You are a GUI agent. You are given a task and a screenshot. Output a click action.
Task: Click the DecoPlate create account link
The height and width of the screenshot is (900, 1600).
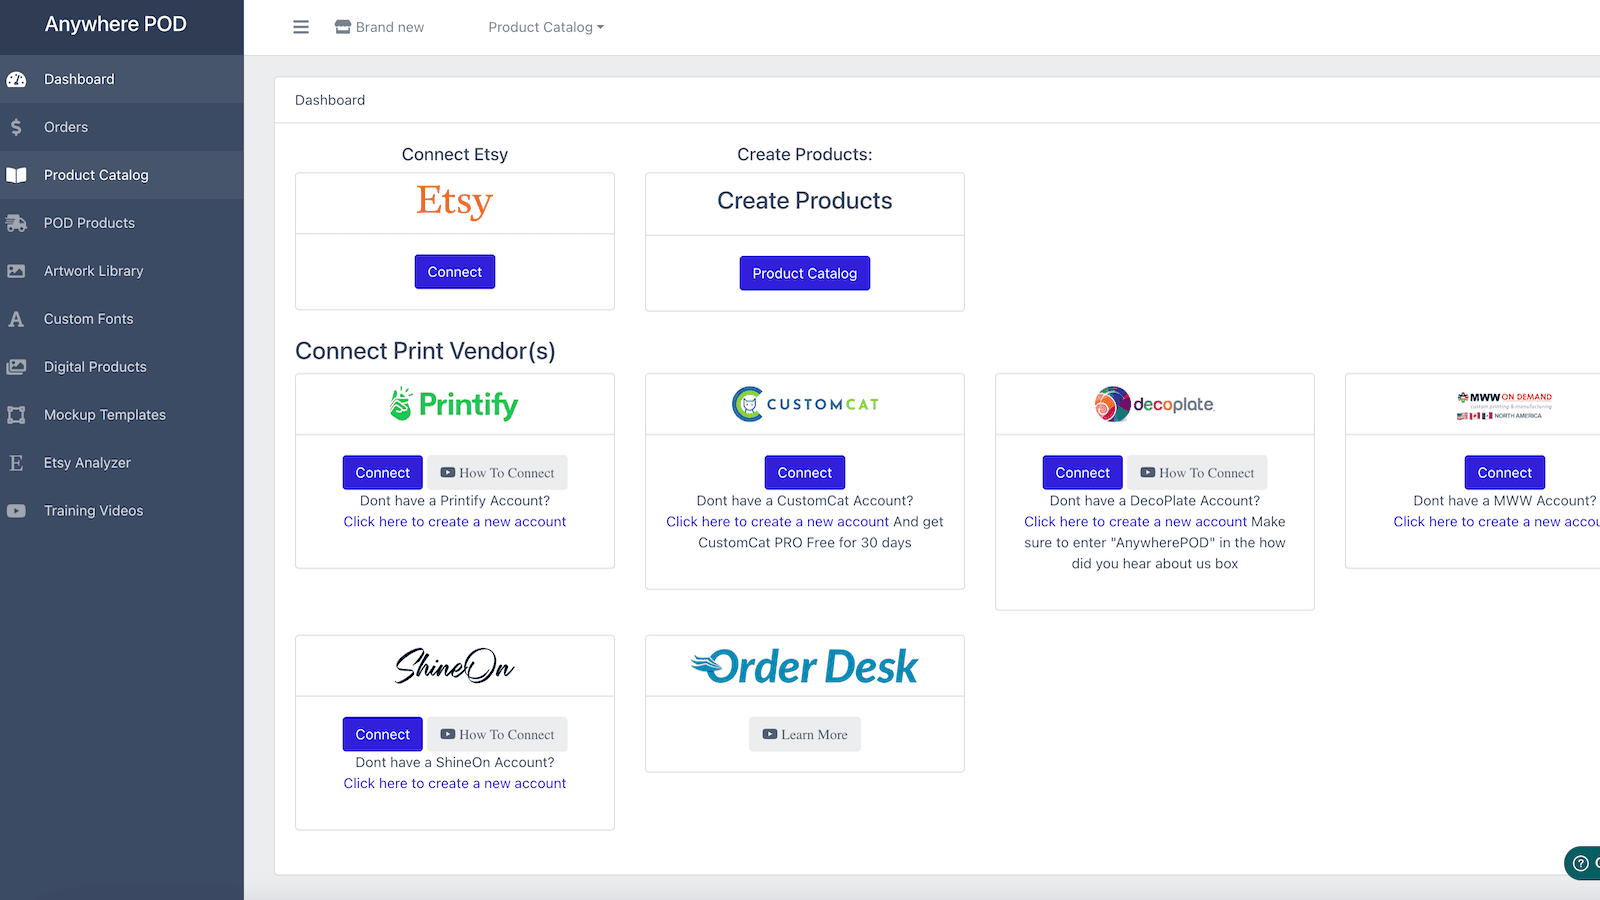[x=1134, y=521]
